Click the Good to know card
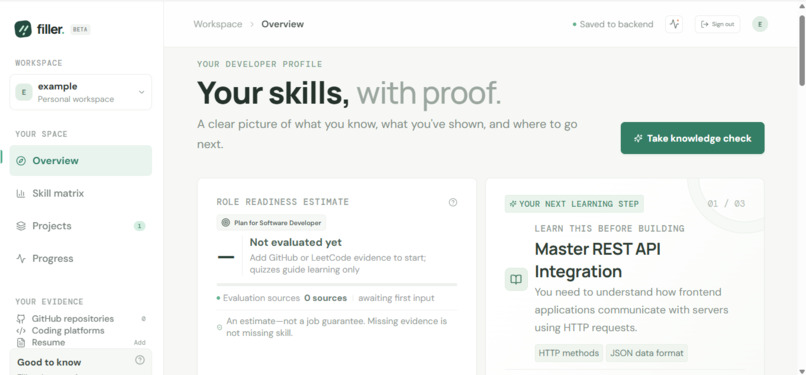 [81, 362]
